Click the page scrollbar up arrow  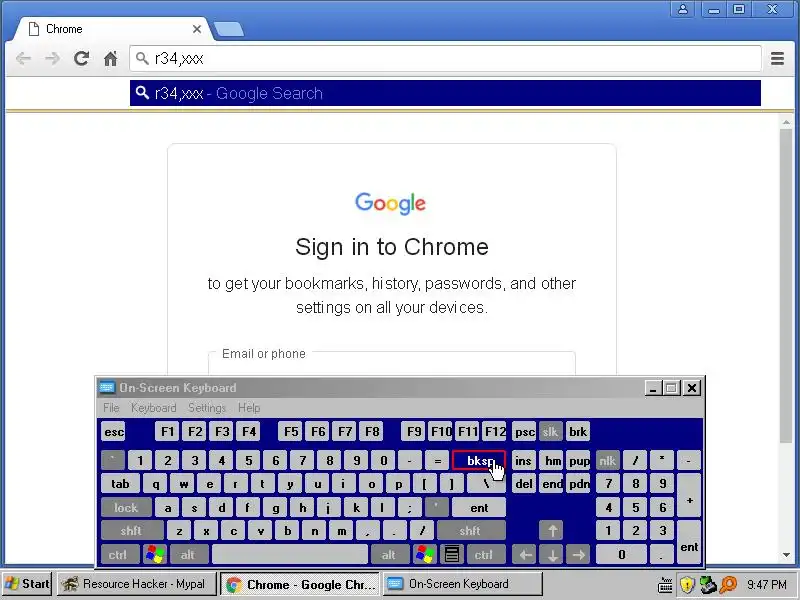point(786,122)
